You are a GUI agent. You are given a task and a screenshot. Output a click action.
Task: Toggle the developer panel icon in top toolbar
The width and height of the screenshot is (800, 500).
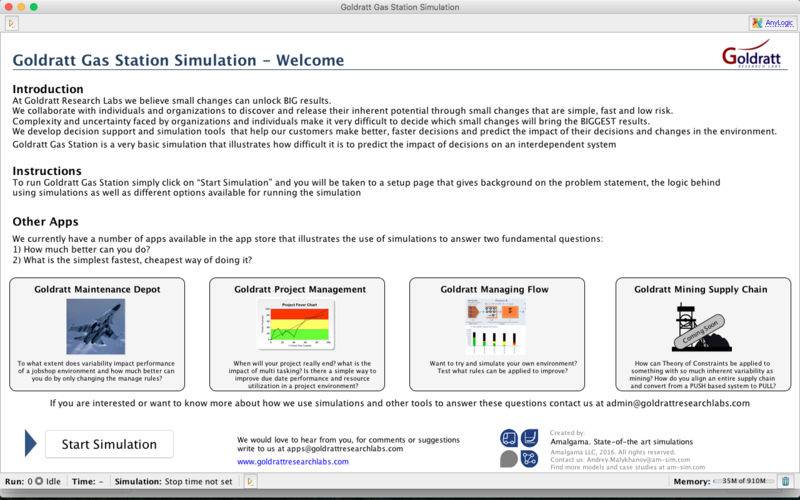(12, 23)
